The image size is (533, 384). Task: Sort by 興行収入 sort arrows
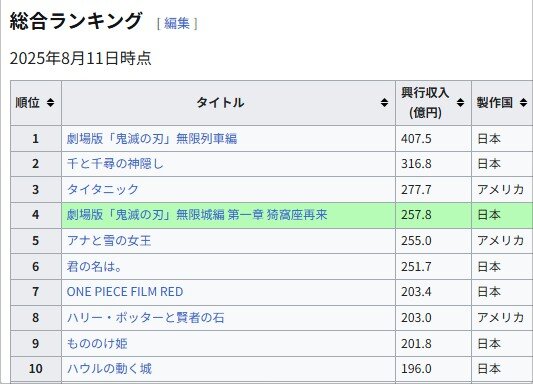pos(460,103)
